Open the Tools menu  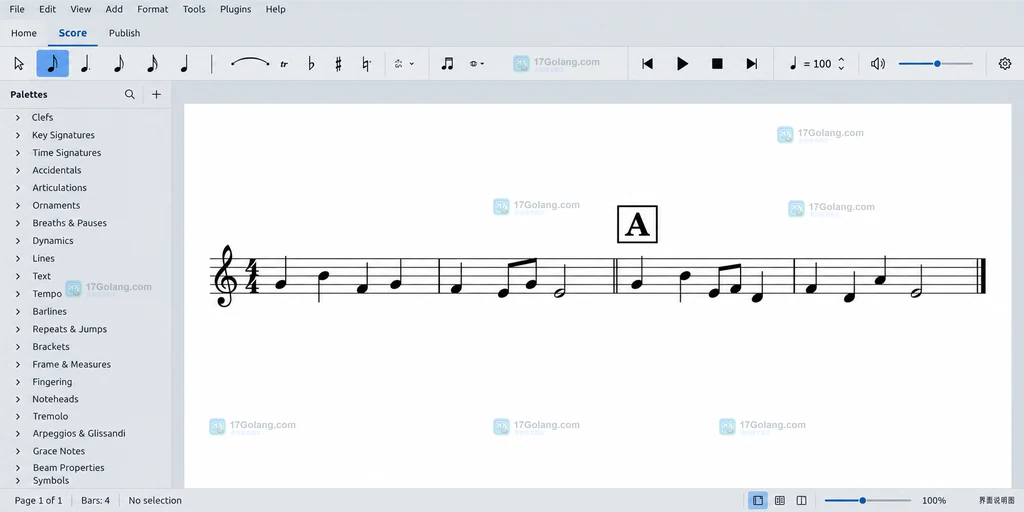click(x=194, y=9)
